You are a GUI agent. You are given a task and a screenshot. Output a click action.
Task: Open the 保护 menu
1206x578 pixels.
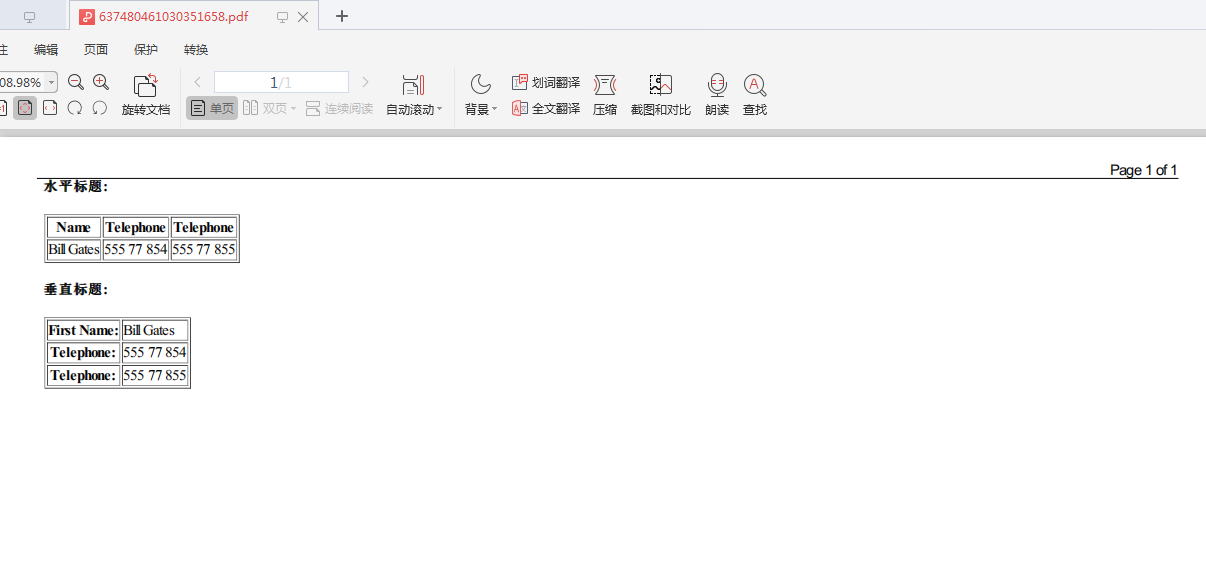[146, 50]
